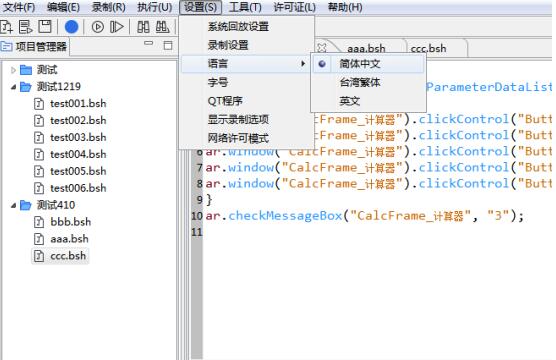Open the 执行(U) menu
Viewport: 556px width, 360px height.
click(155, 7)
